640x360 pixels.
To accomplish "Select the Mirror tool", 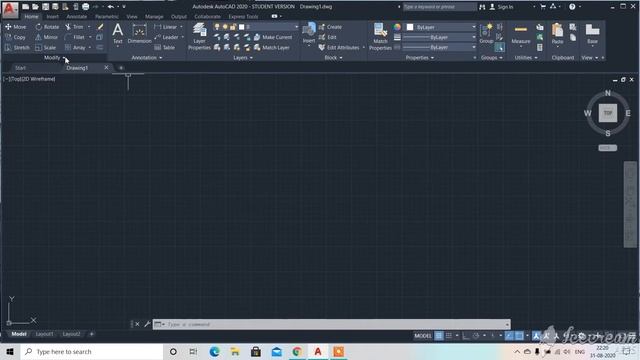I will (x=46, y=37).
